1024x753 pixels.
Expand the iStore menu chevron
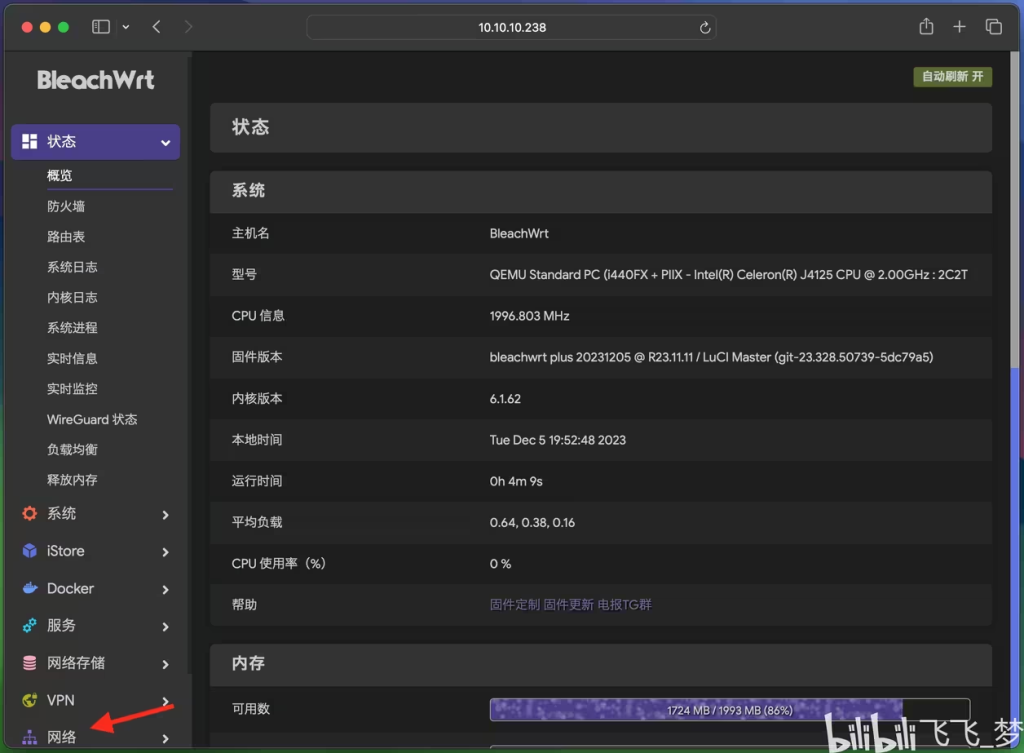(x=165, y=552)
